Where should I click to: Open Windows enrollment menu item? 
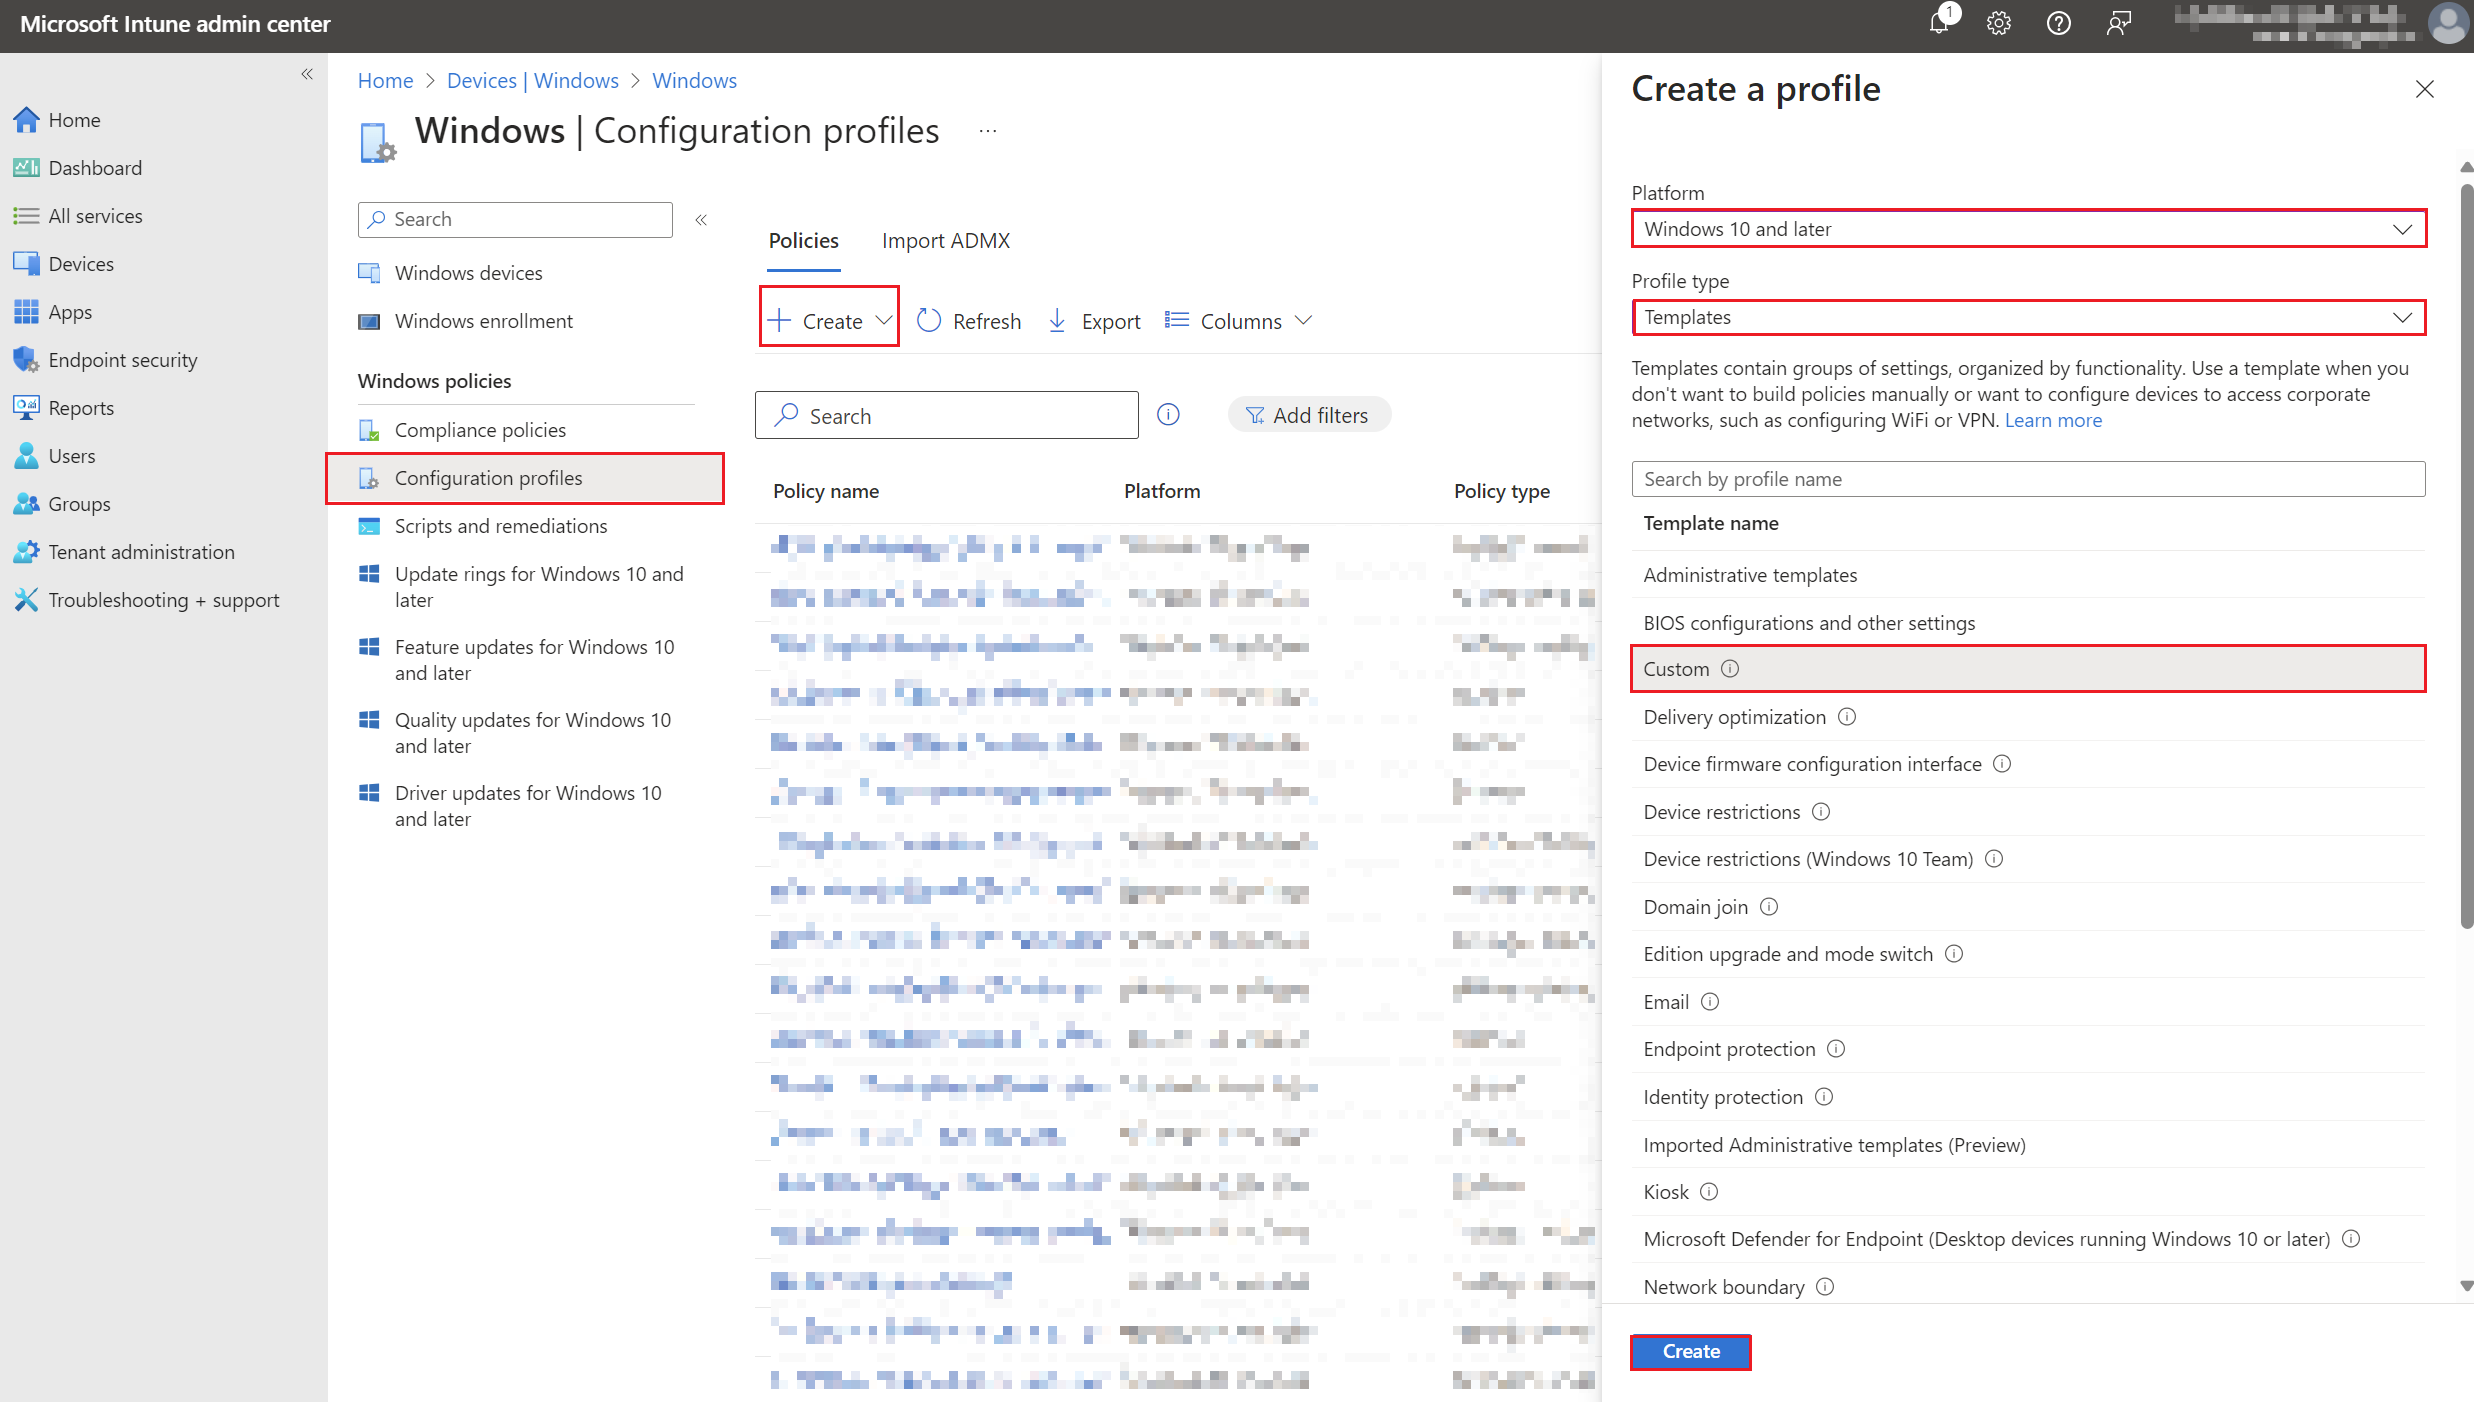[483, 321]
